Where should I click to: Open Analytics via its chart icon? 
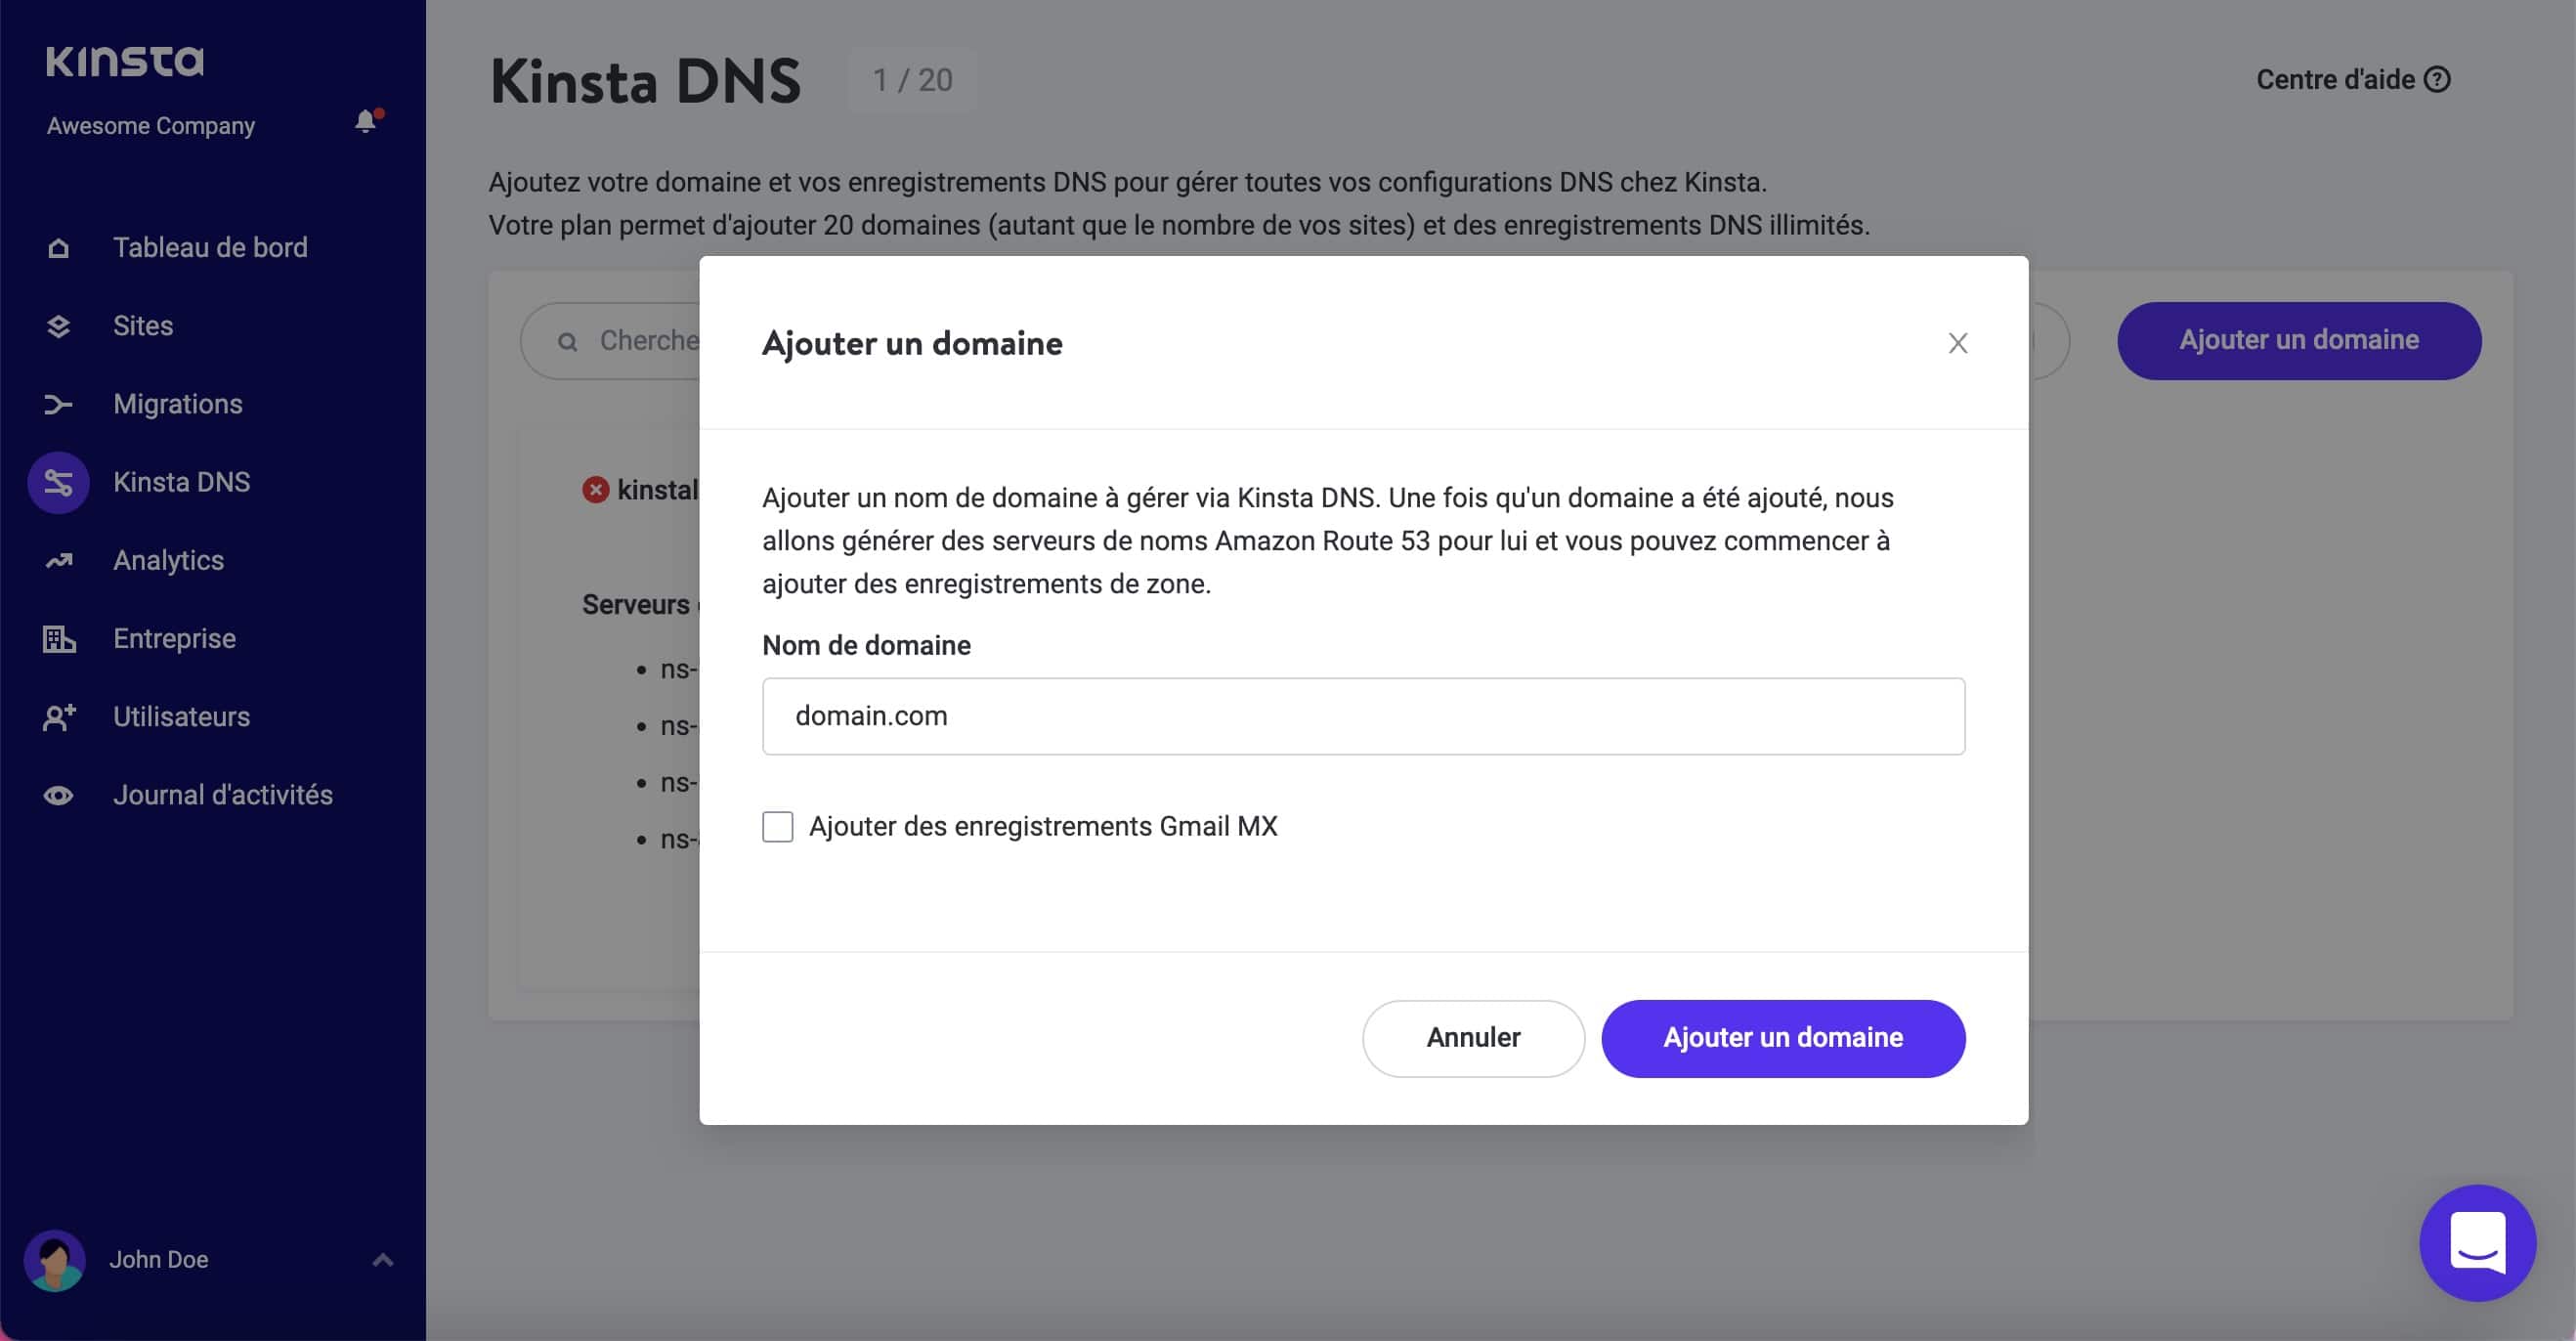[x=58, y=559]
